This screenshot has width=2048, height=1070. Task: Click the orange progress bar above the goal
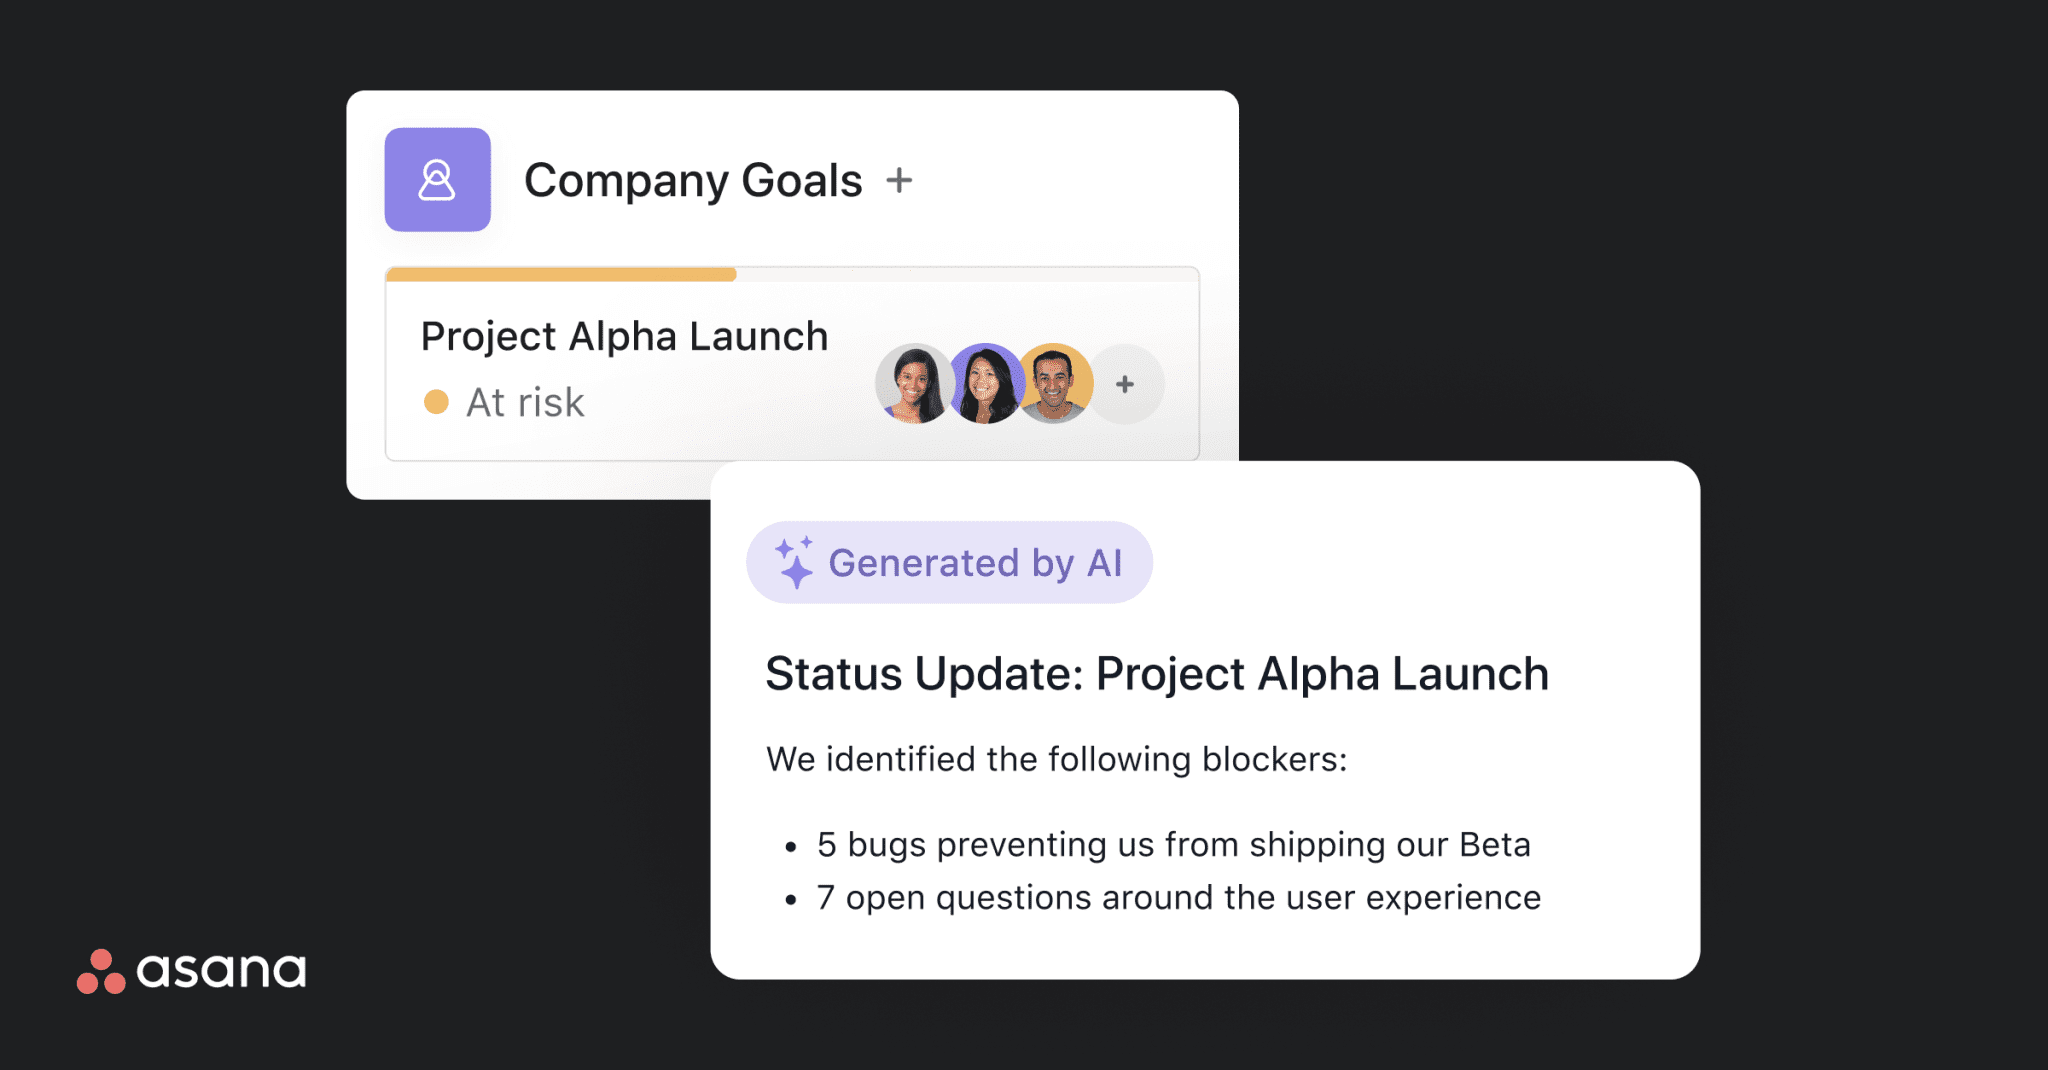pos(560,274)
